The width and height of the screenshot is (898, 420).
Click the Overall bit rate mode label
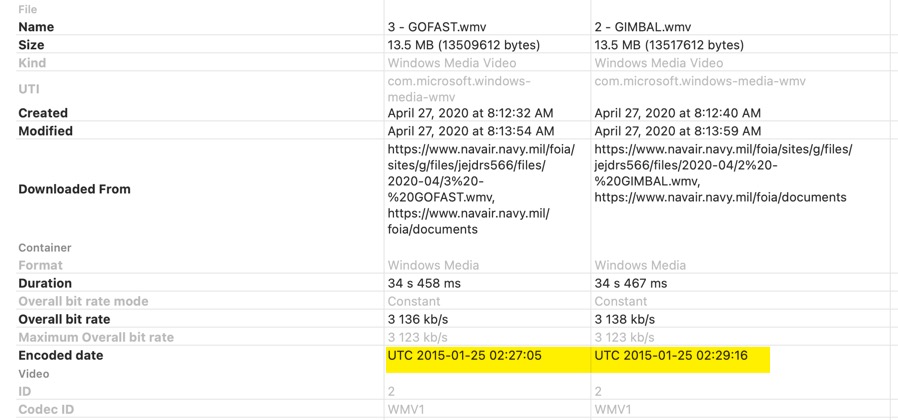coord(83,302)
